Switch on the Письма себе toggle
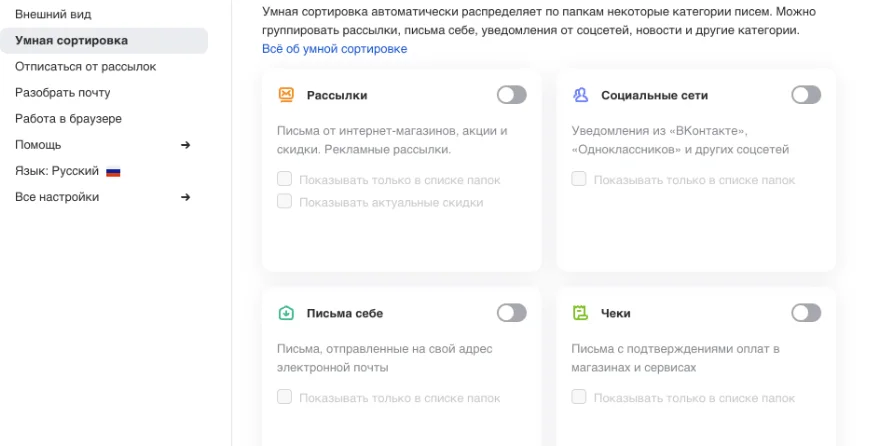873x446 pixels. click(x=511, y=313)
